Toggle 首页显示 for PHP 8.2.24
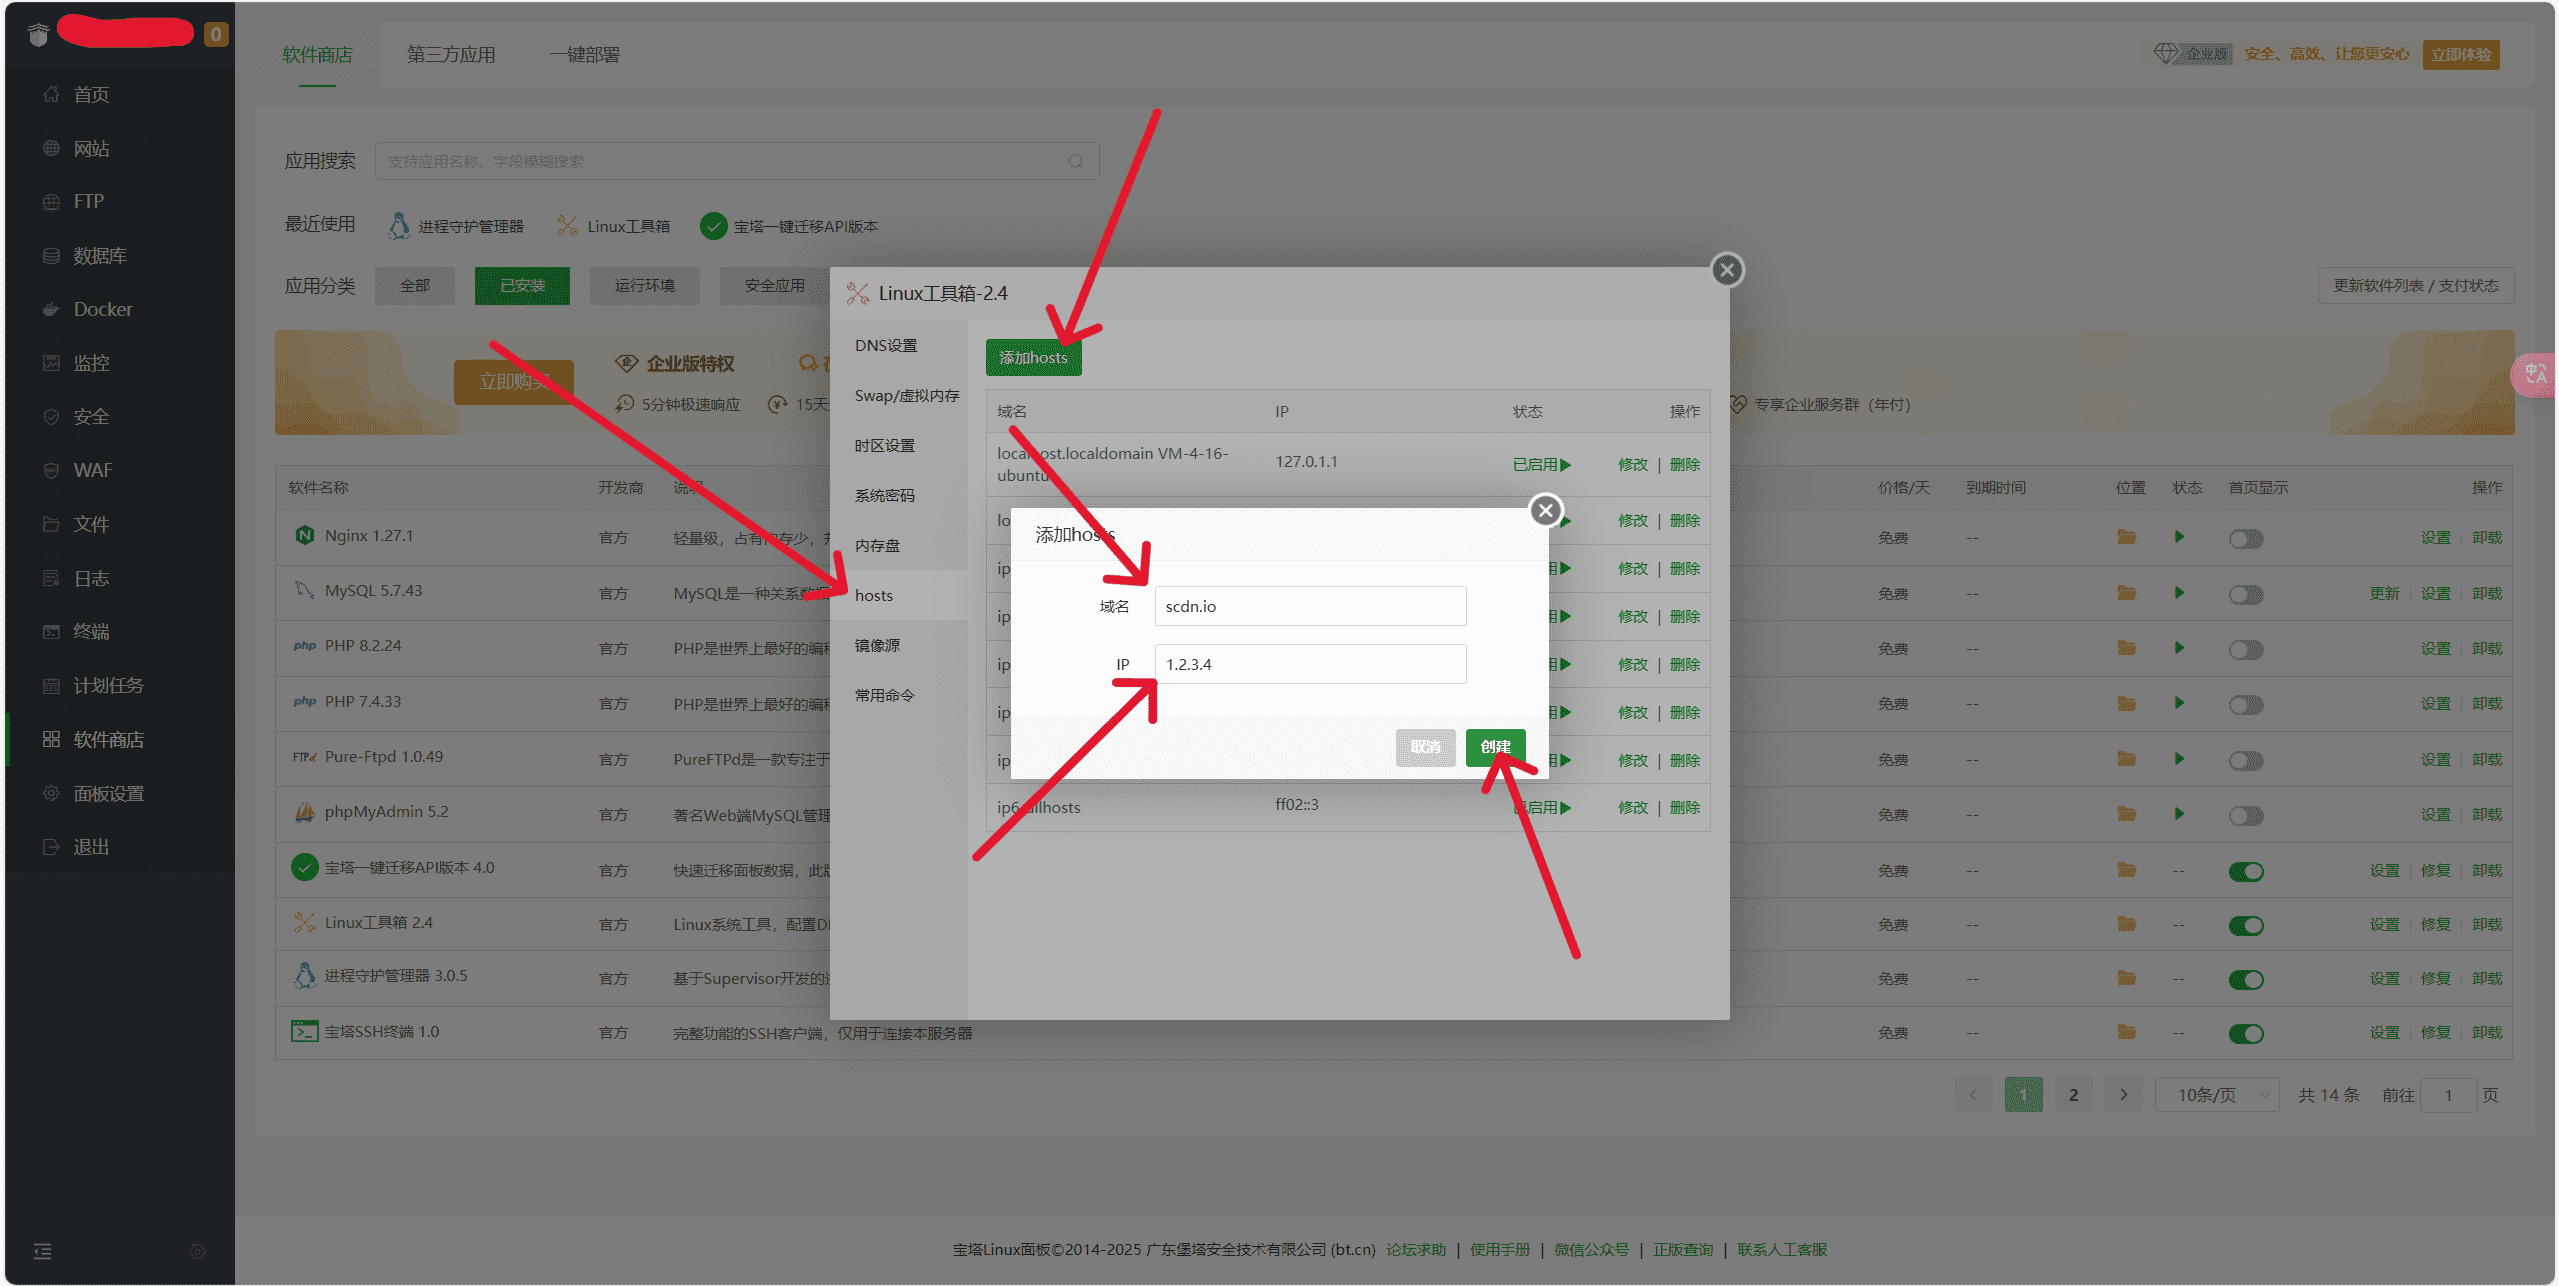Screen dimensions: 2559x1286 2246,650
